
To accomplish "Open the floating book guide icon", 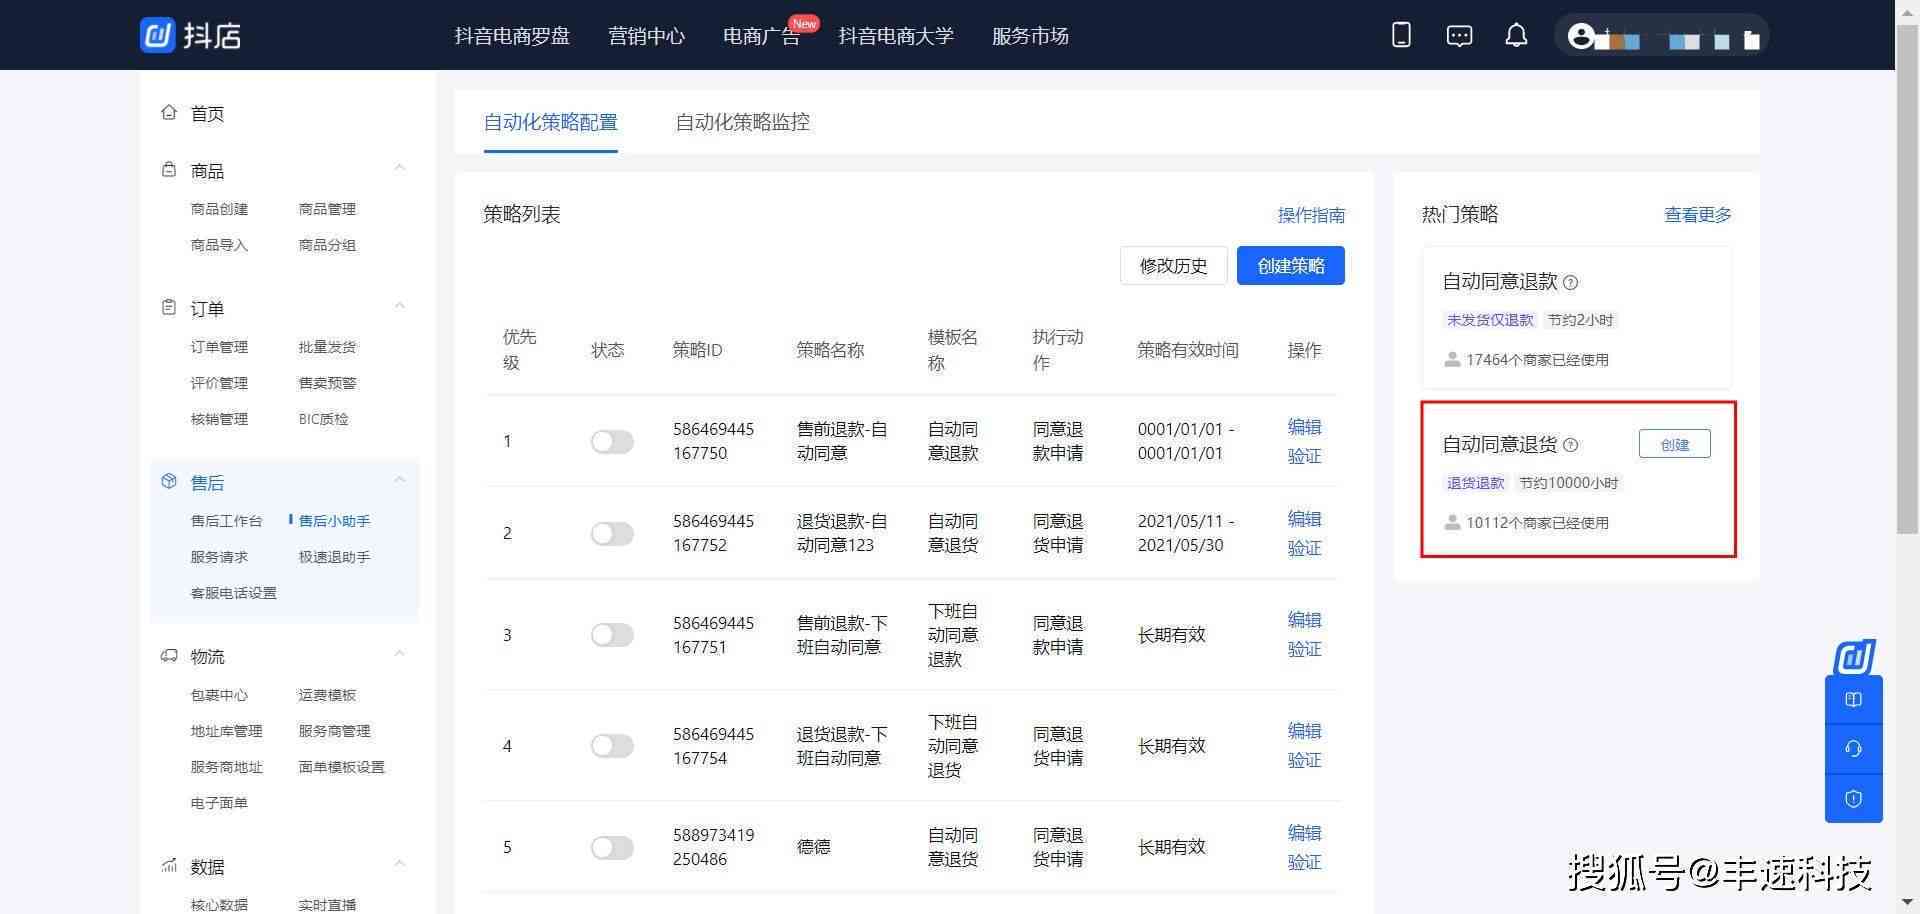I will pos(1853,700).
